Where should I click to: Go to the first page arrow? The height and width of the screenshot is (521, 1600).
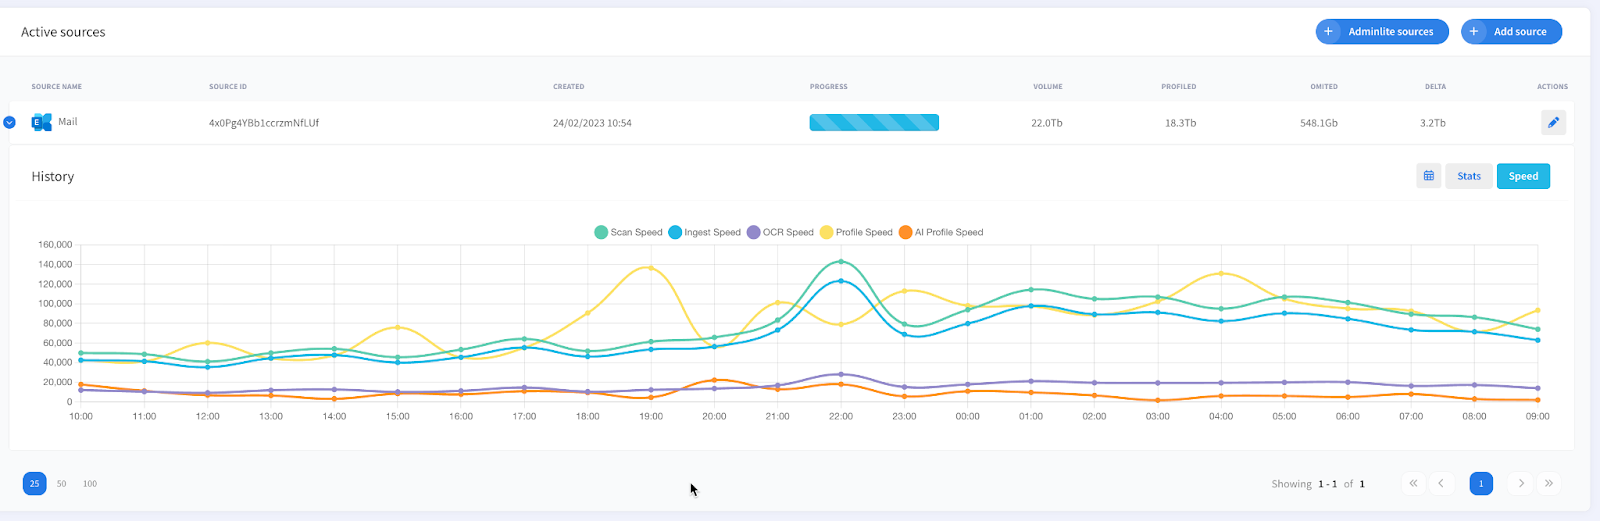click(x=1413, y=484)
